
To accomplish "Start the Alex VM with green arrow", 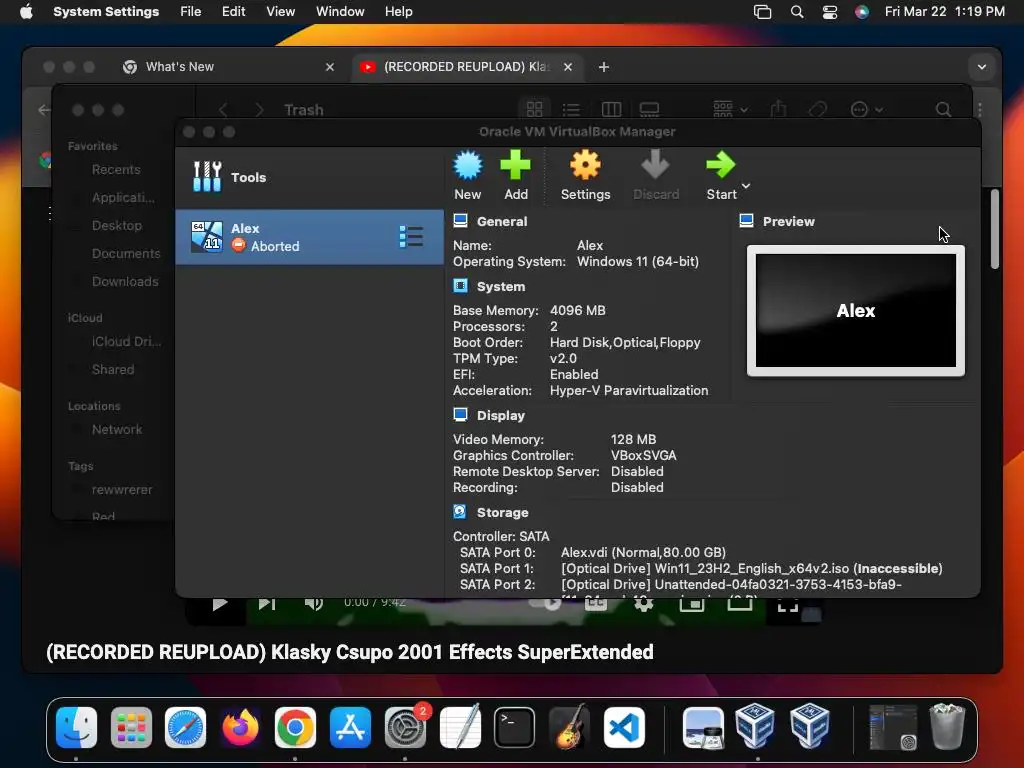I will point(720,176).
